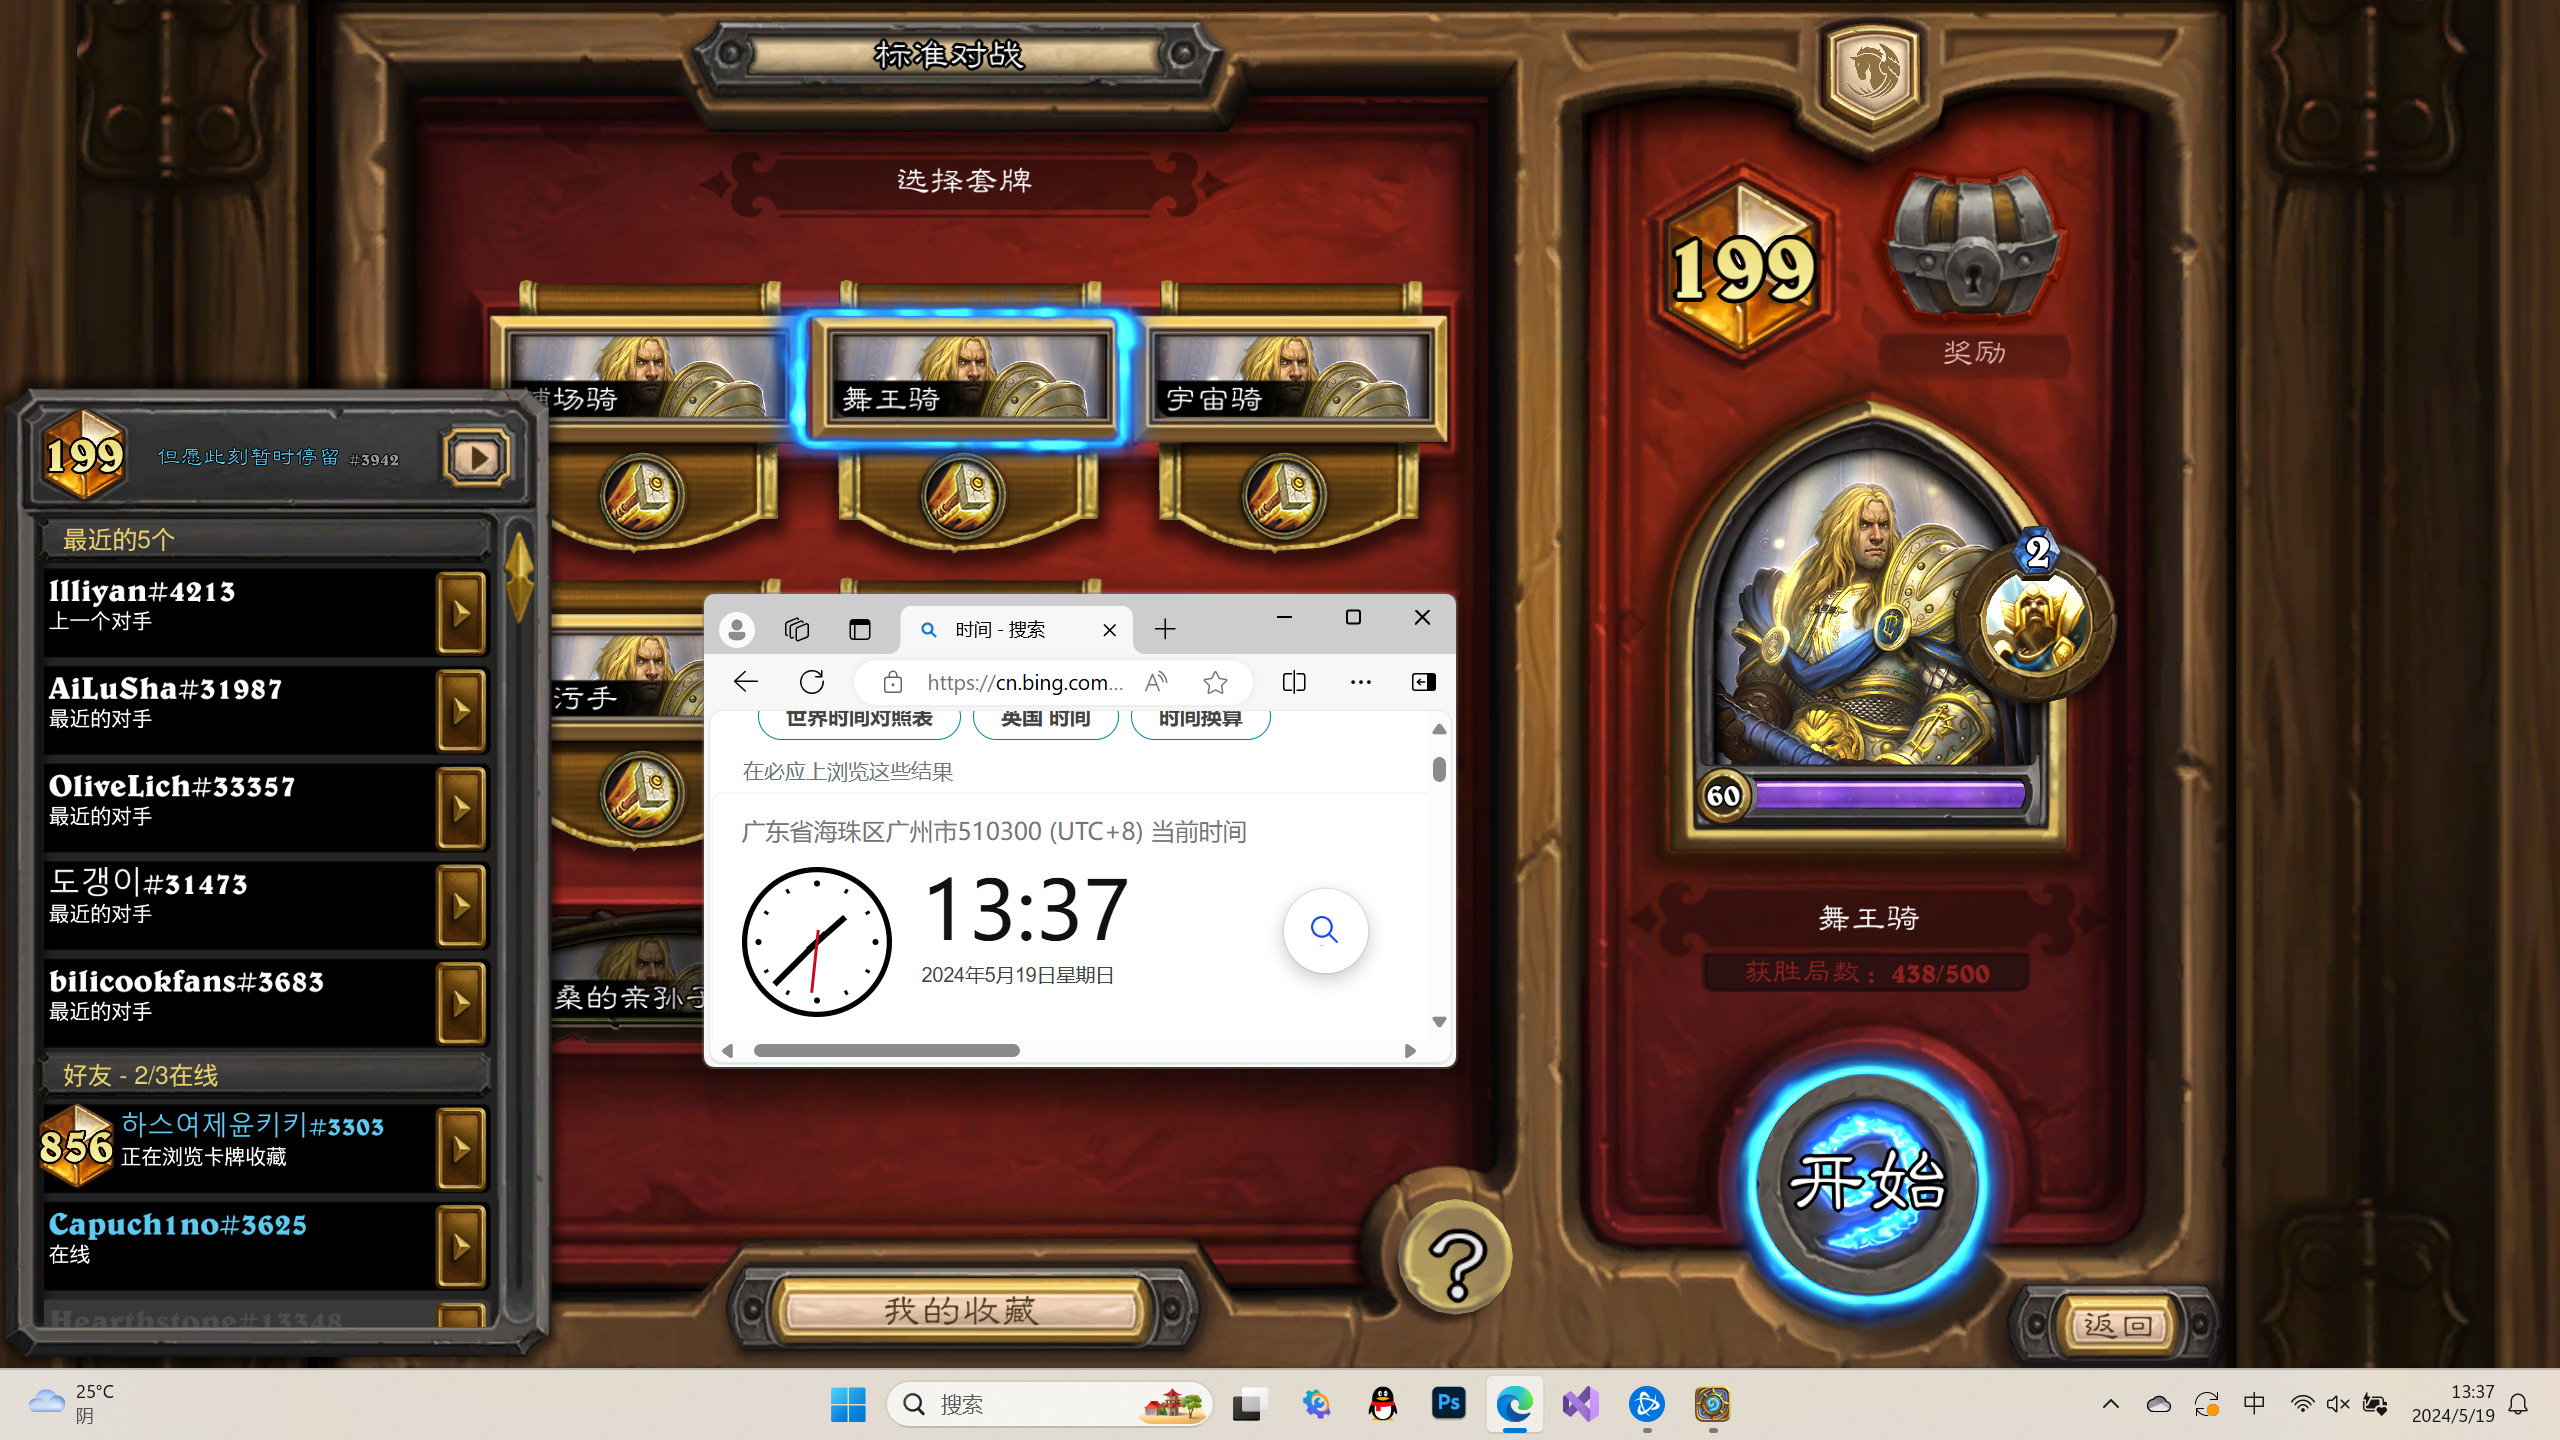The image size is (2560, 1440).
Task: Click the friends list scrollbar handle
Action: 520,578
